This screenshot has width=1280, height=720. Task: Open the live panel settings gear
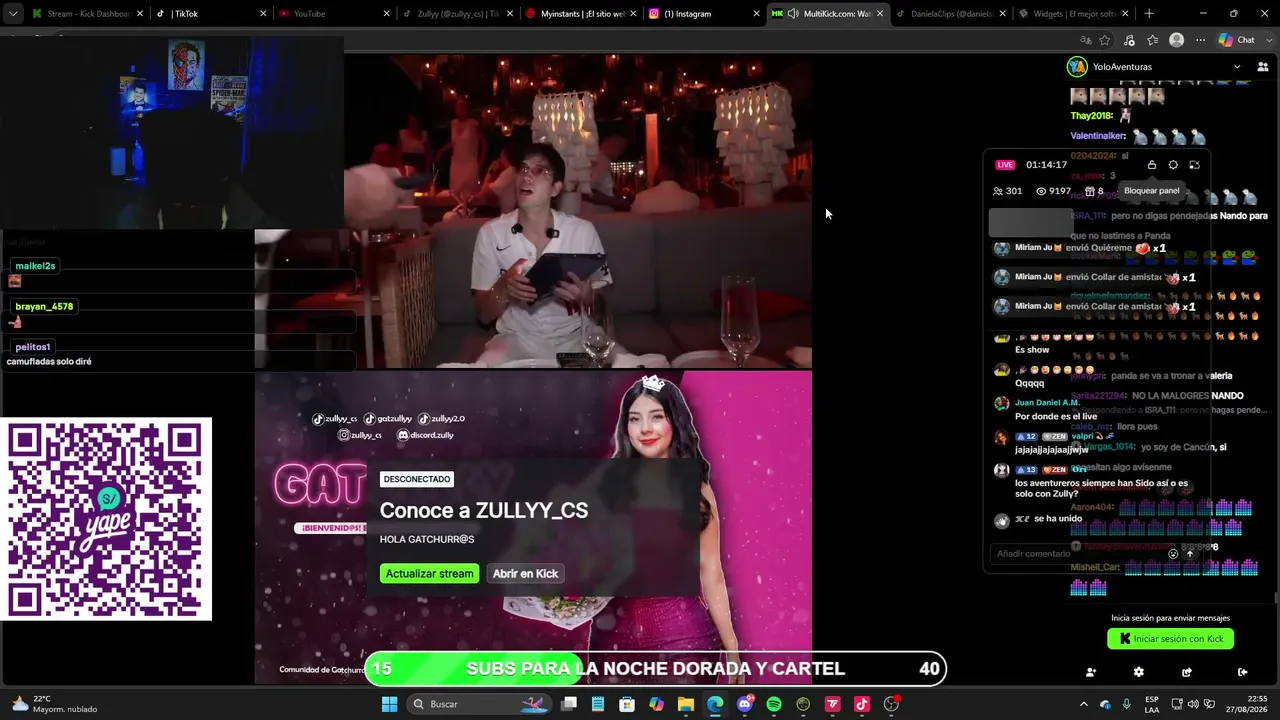[x=1173, y=165]
